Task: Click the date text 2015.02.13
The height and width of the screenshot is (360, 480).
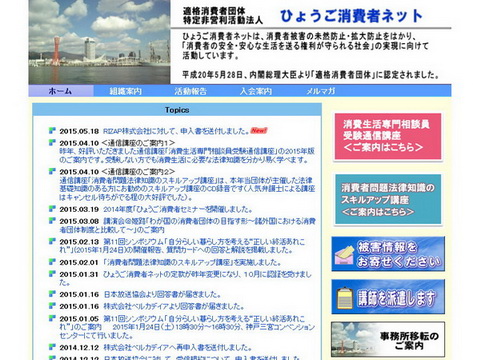Action: point(79,242)
